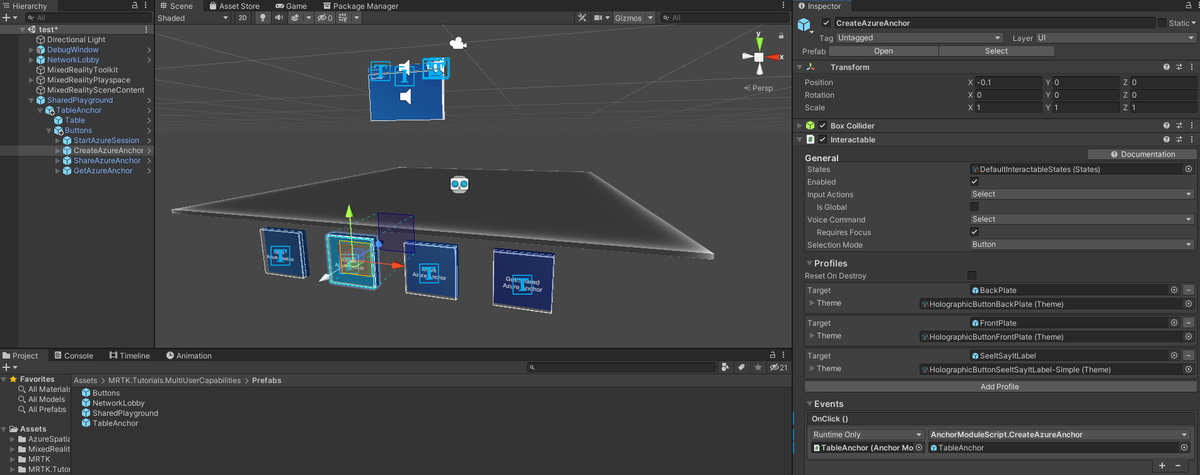Switch to the Console tab

coord(73,356)
